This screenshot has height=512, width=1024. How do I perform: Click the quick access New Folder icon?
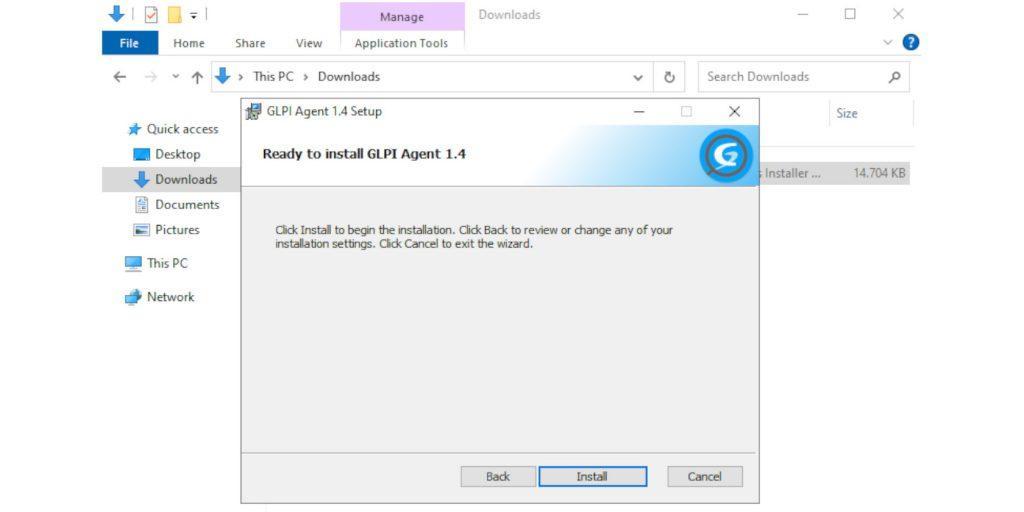click(x=174, y=14)
